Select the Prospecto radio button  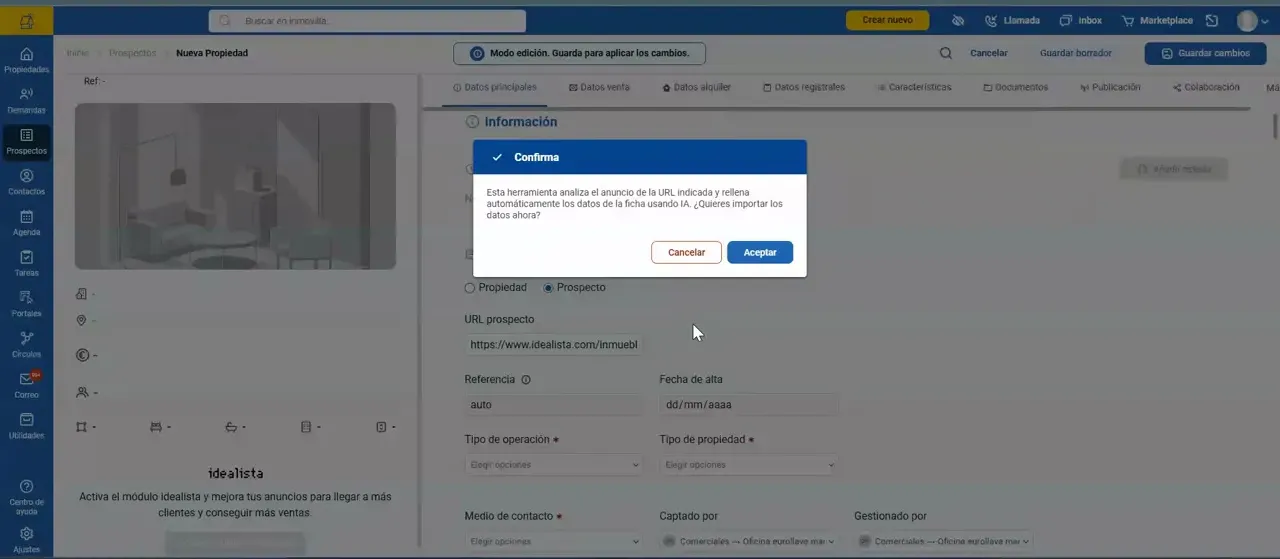[548, 288]
